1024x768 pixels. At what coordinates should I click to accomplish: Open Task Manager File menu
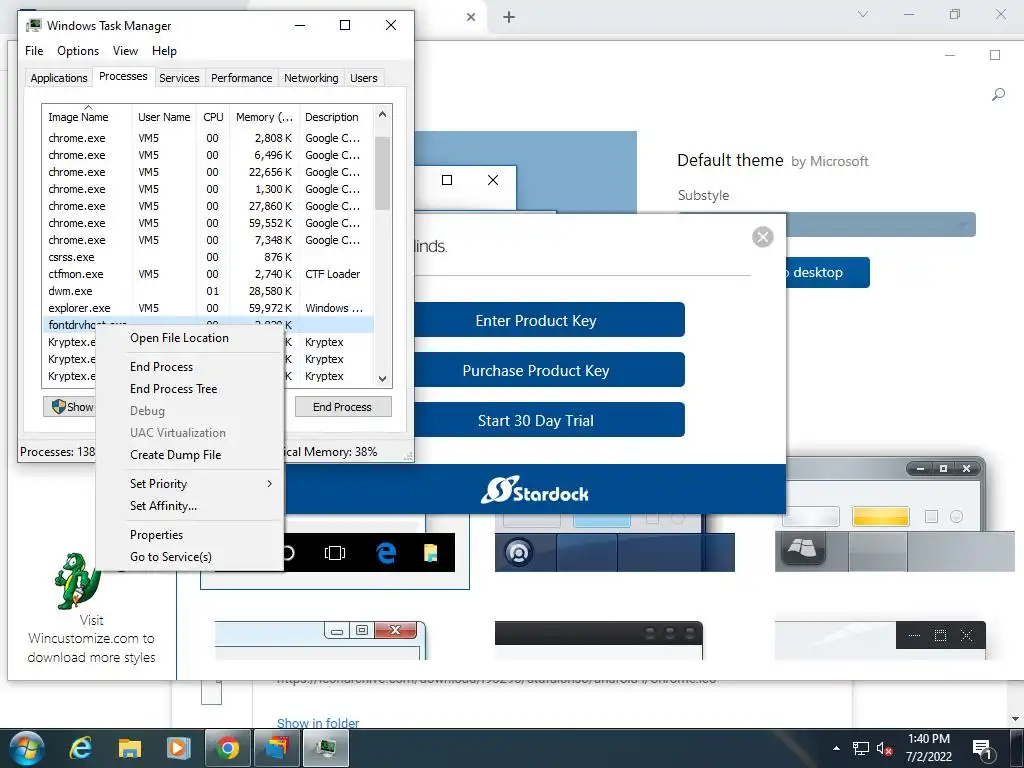tap(34, 51)
